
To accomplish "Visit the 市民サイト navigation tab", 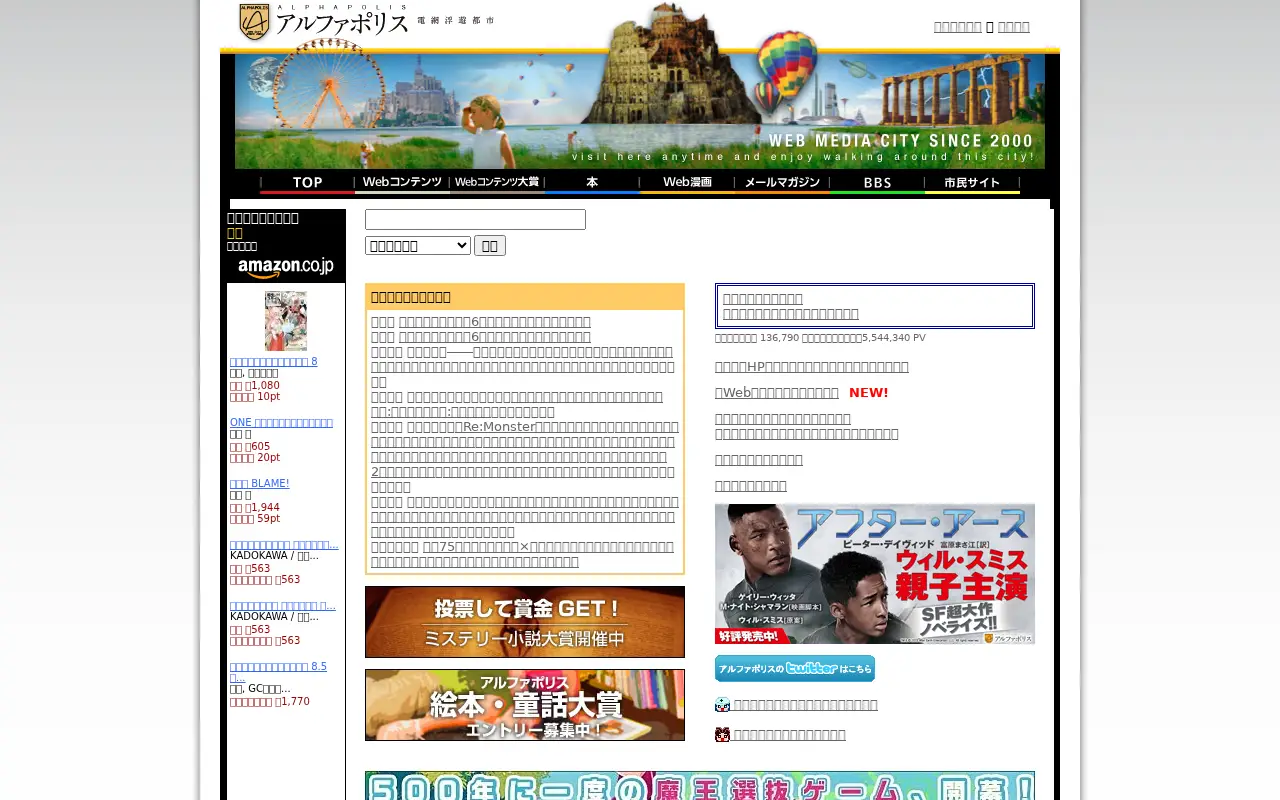I will (x=972, y=183).
